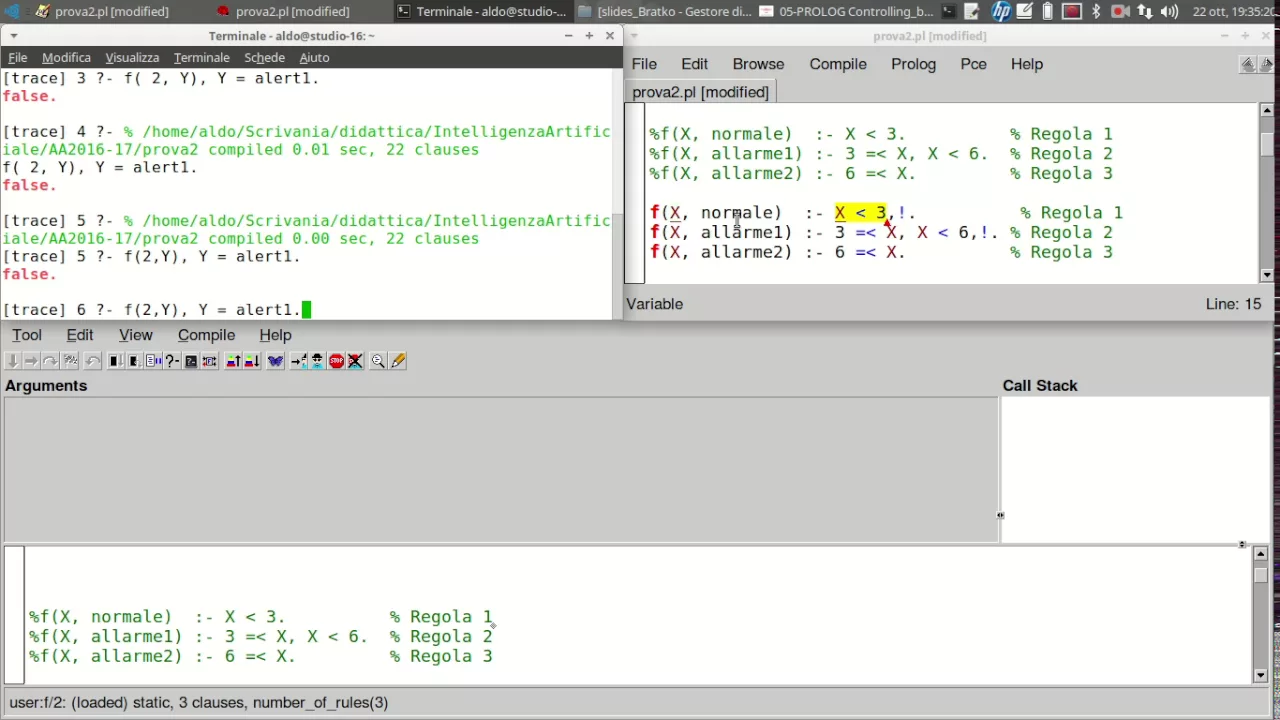Select the prova2.pl [modified] editor tab
Screen dimensions: 1280x720
pyautogui.click(x=700, y=92)
